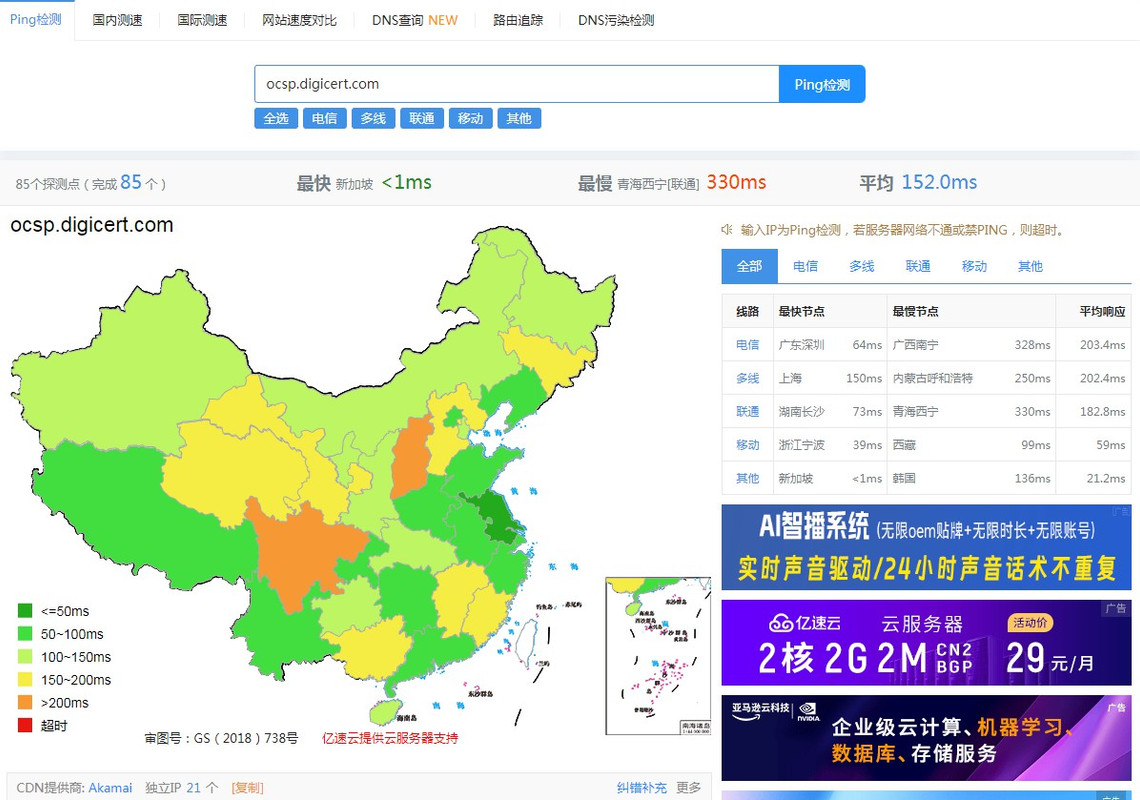Click 联通 link in the results table

pyautogui.click(x=747, y=412)
